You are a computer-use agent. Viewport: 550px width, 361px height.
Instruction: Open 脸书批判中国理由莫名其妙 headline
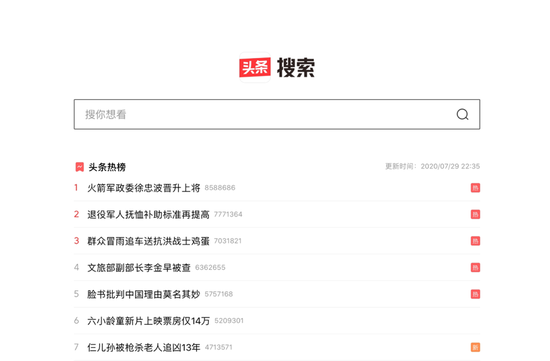143,294
